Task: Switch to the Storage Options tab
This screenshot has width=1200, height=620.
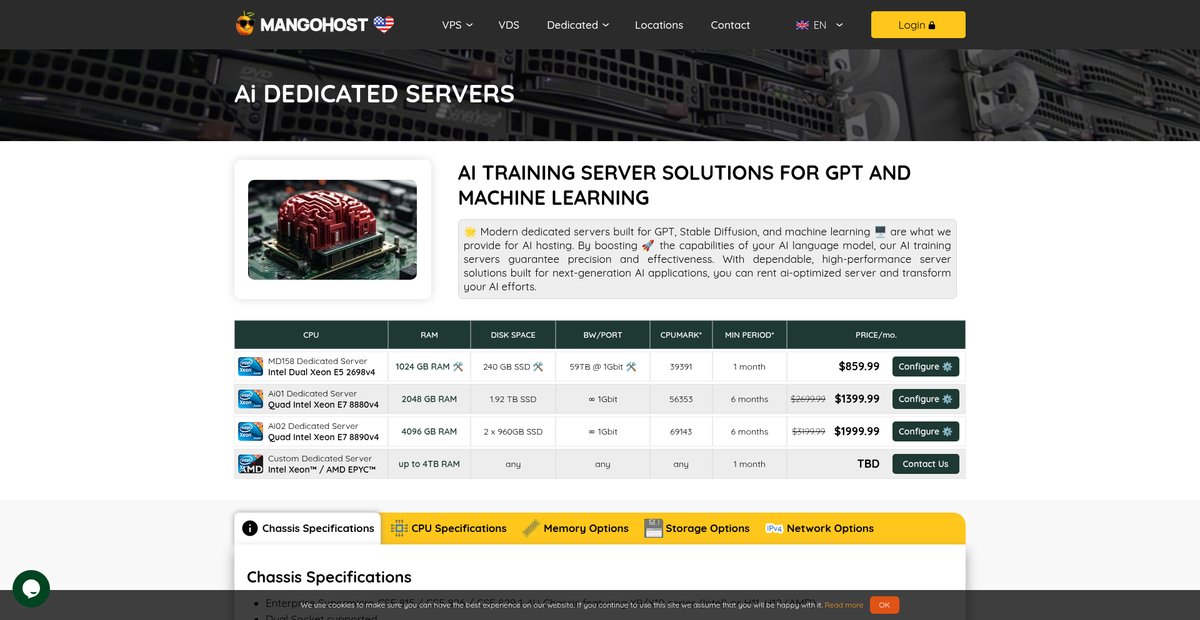Action: pyautogui.click(x=697, y=528)
